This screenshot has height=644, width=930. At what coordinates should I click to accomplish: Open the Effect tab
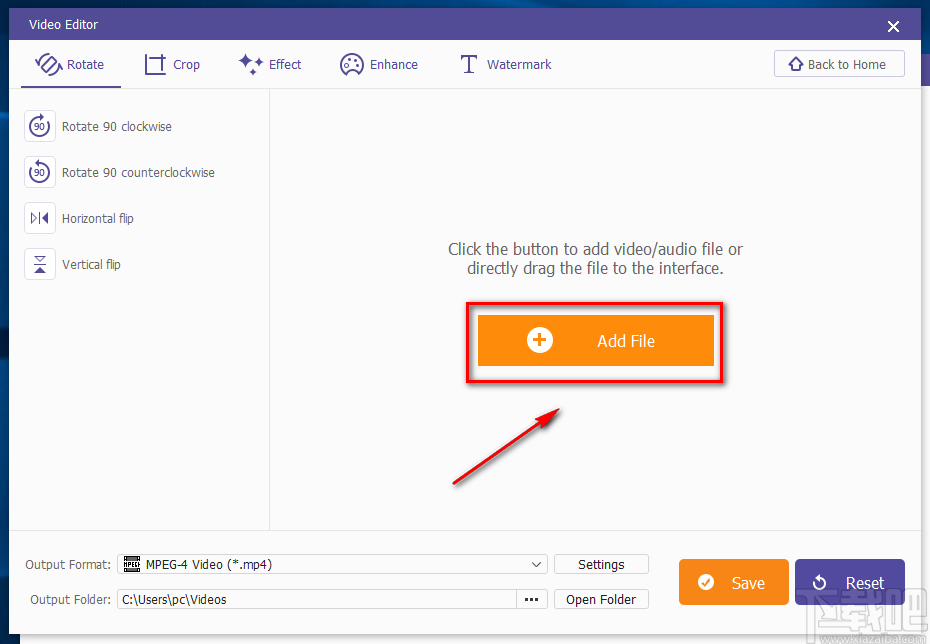(270, 65)
